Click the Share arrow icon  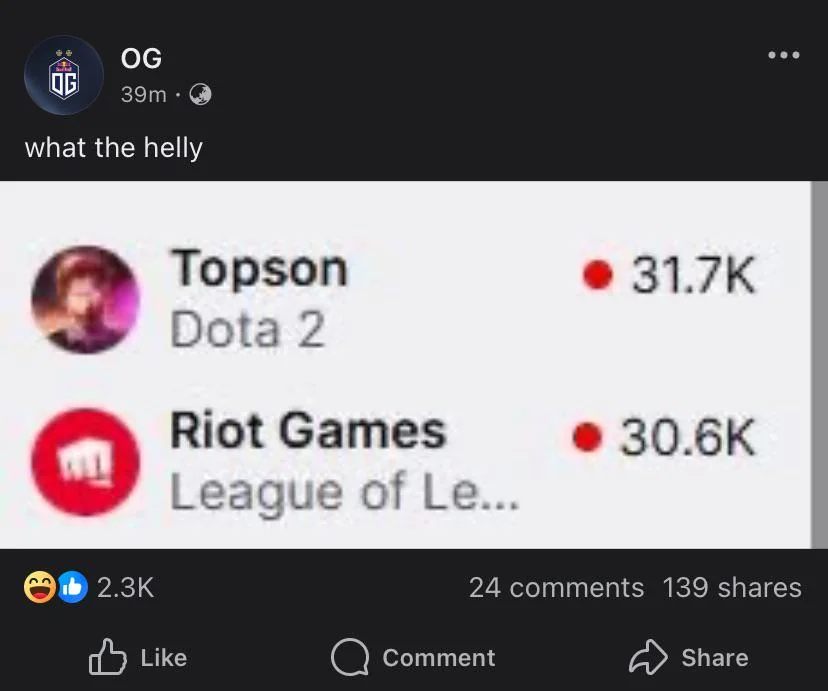pos(647,657)
